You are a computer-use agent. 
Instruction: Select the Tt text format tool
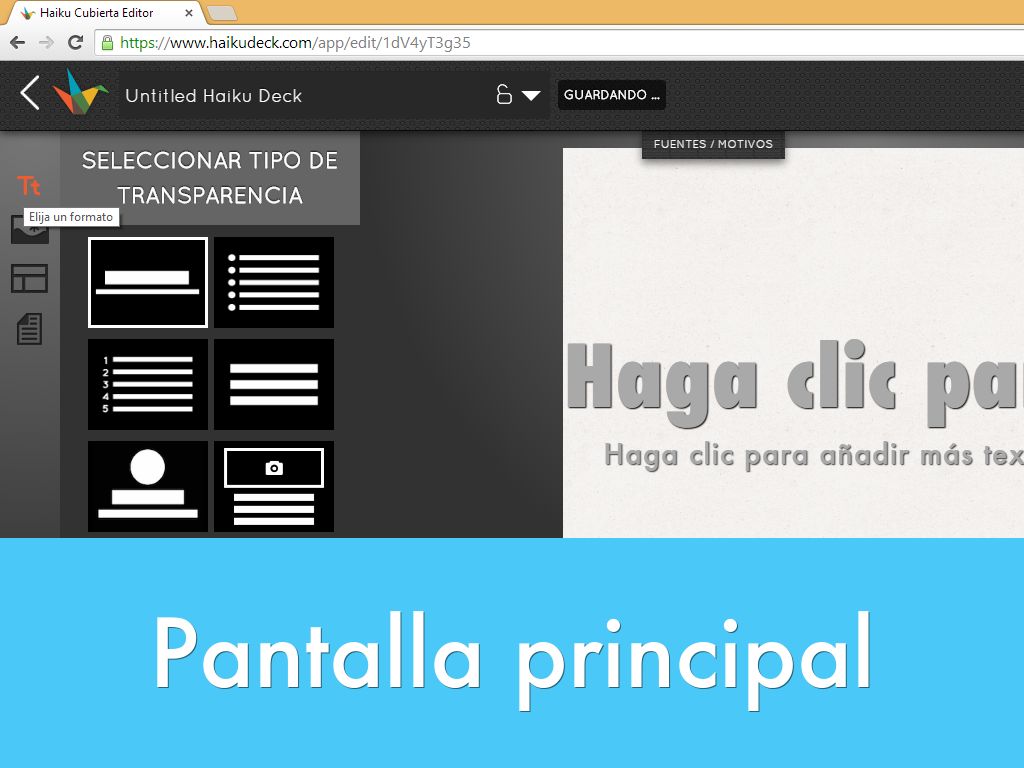click(x=29, y=186)
